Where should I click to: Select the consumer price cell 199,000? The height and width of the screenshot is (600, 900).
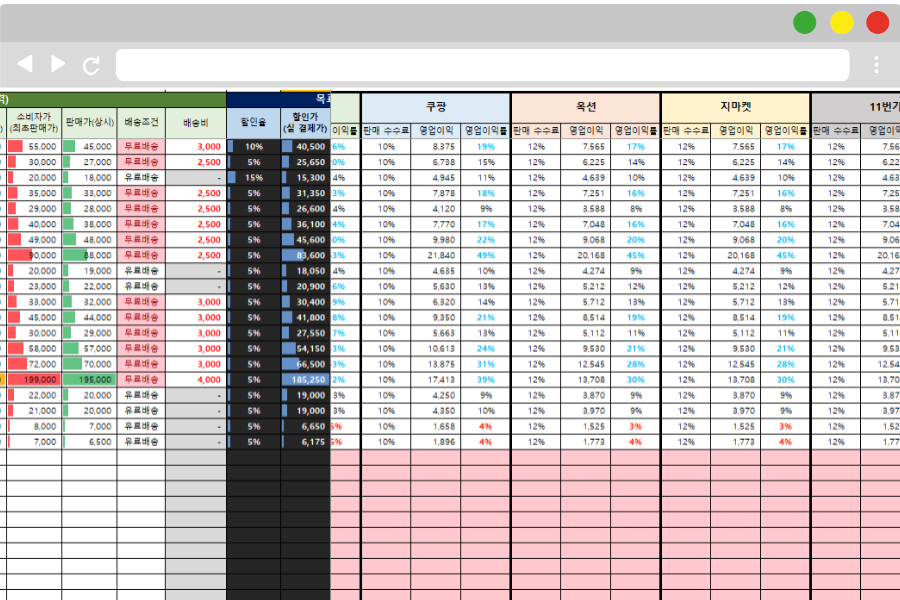(x=34, y=380)
